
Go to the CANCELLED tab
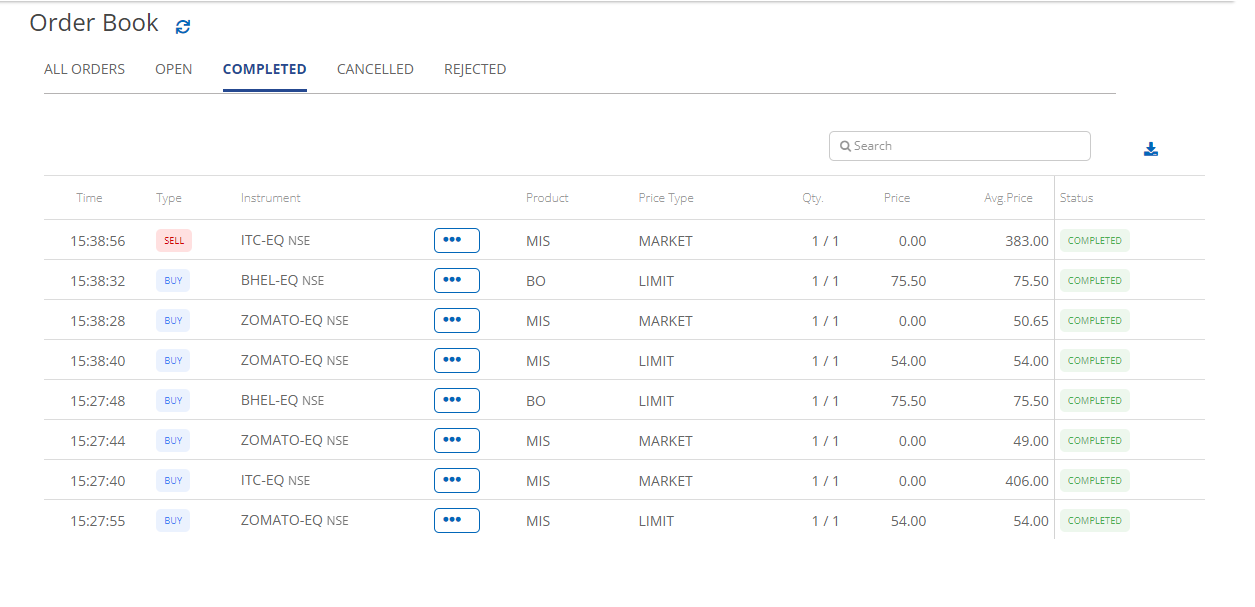click(375, 69)
